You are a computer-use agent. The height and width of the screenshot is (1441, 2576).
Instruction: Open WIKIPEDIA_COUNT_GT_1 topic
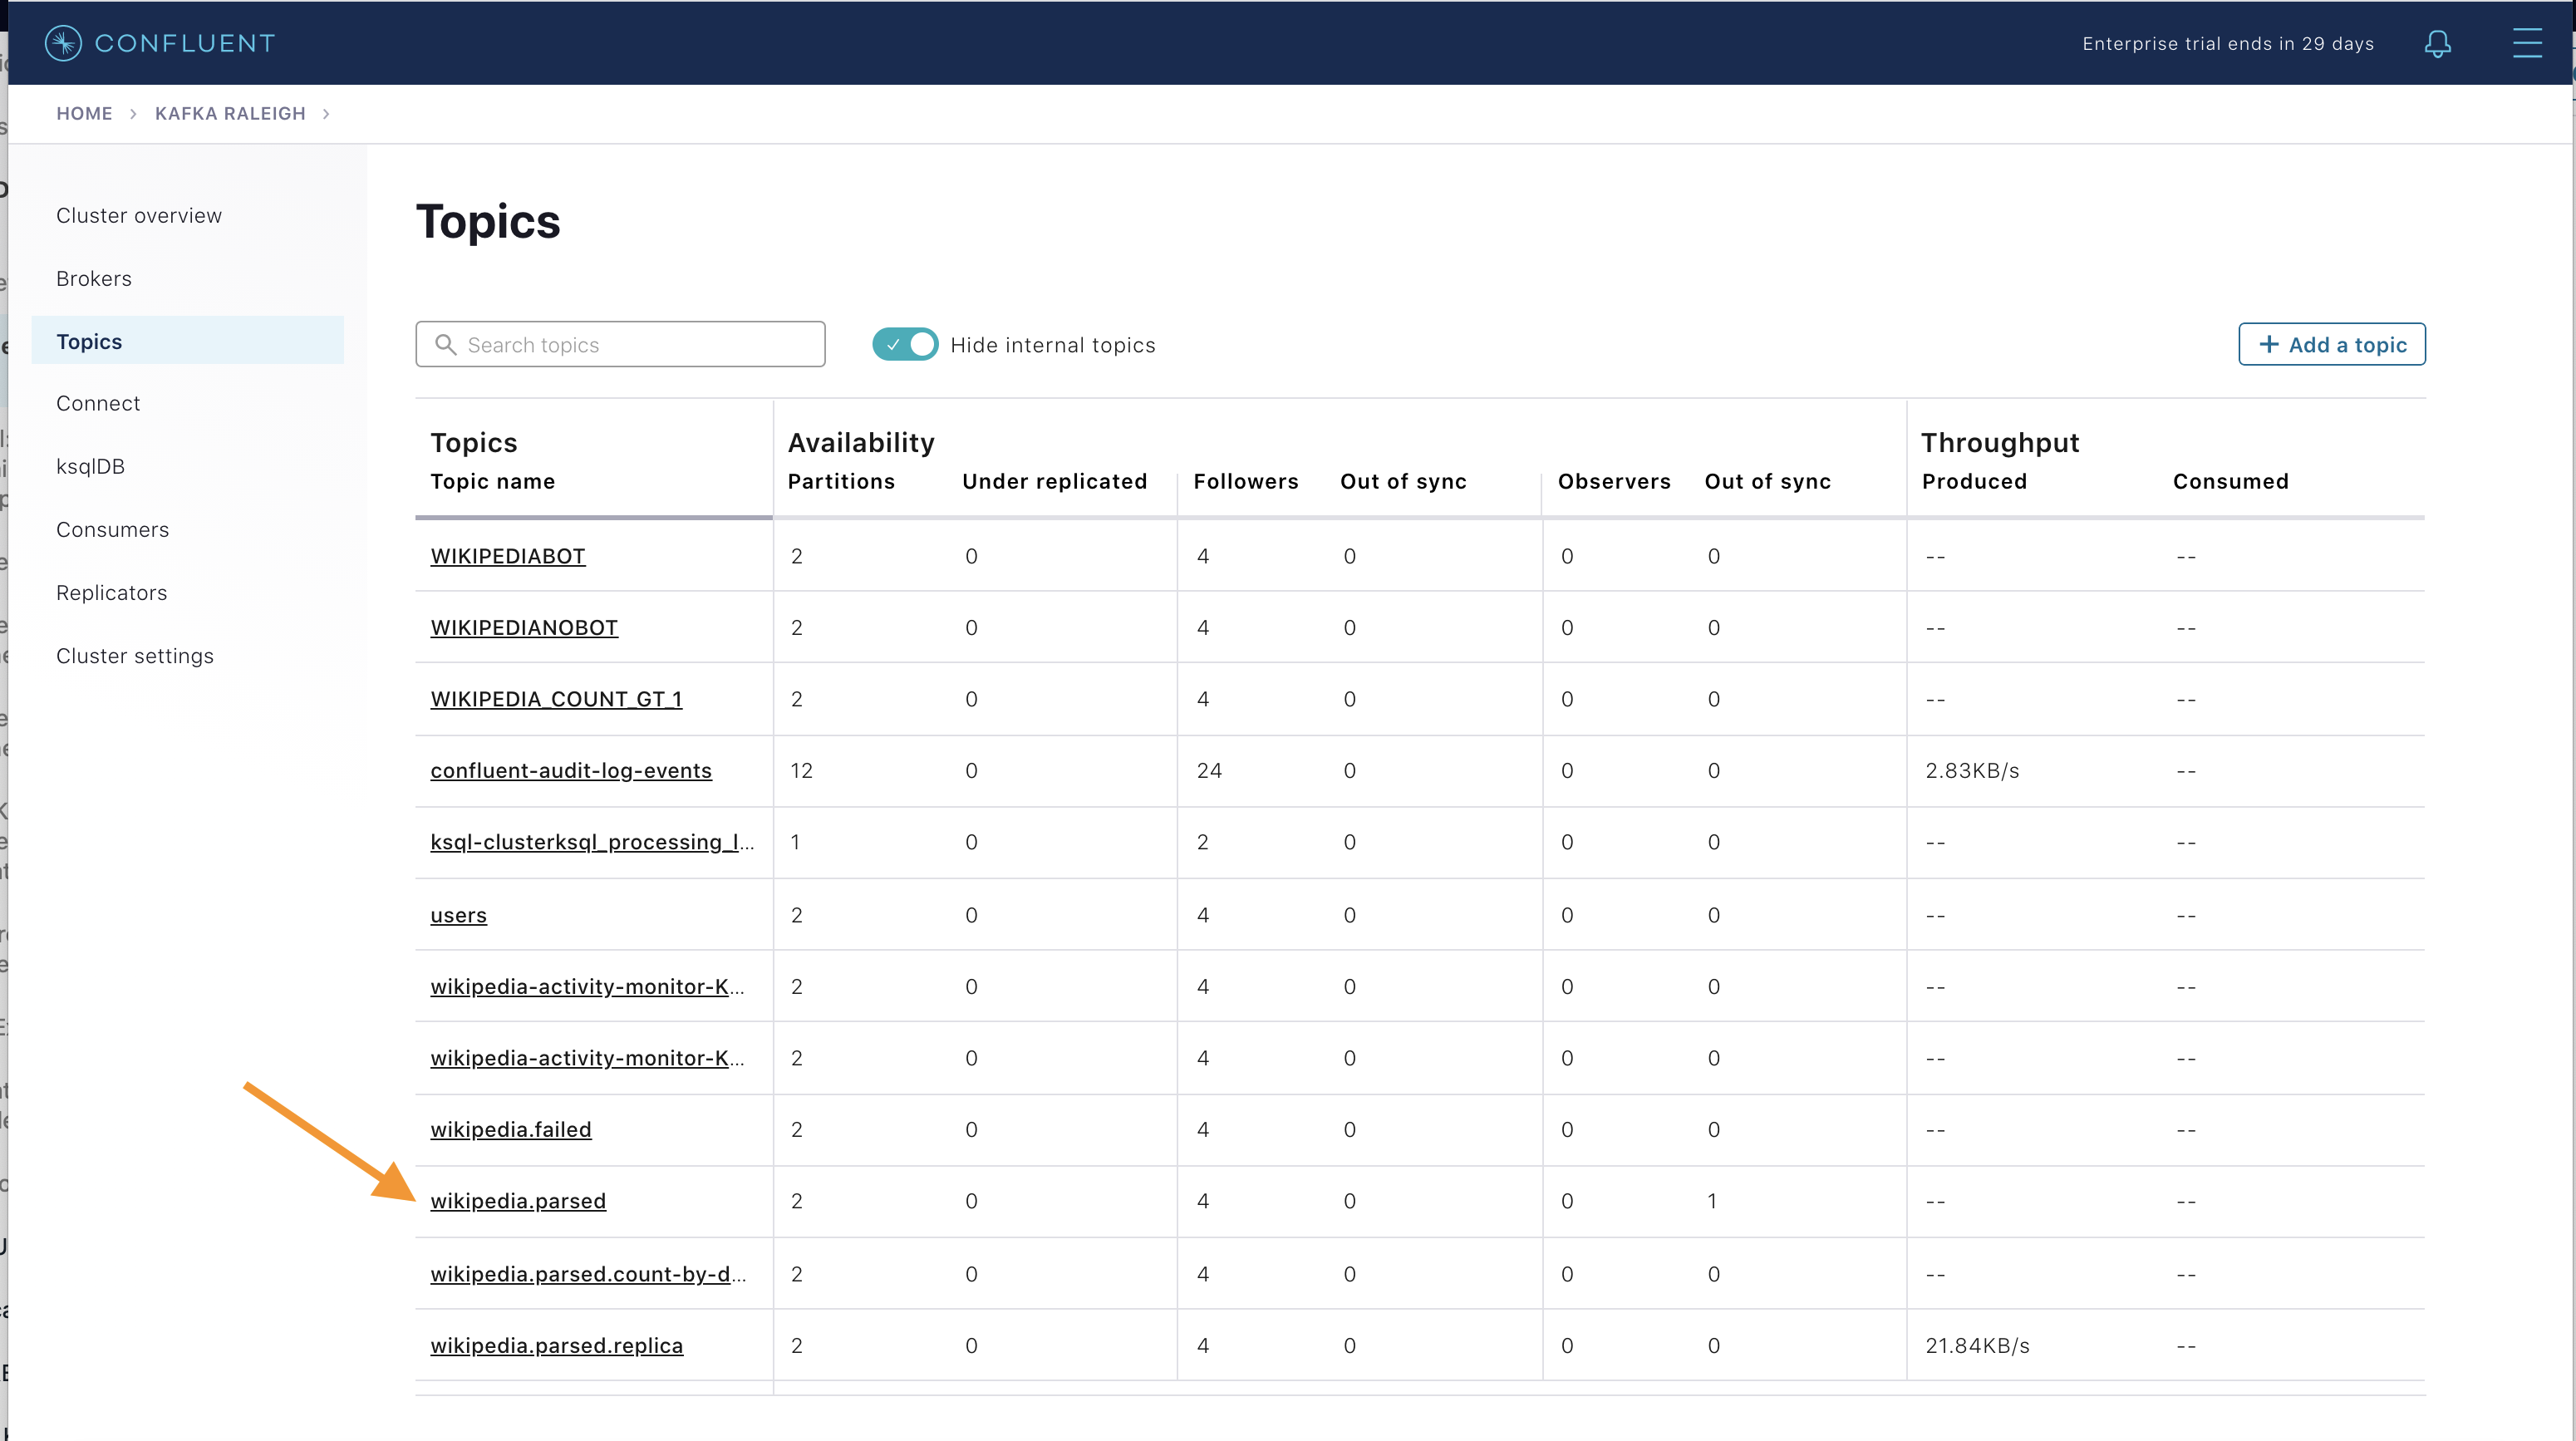pyautogui.click(x=556, y=699)
